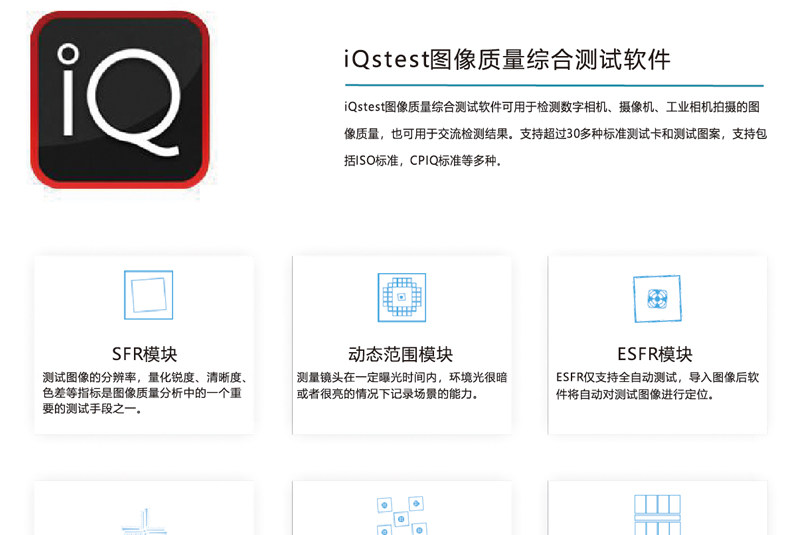Click the scattered squares module icon

coord(402,516)
